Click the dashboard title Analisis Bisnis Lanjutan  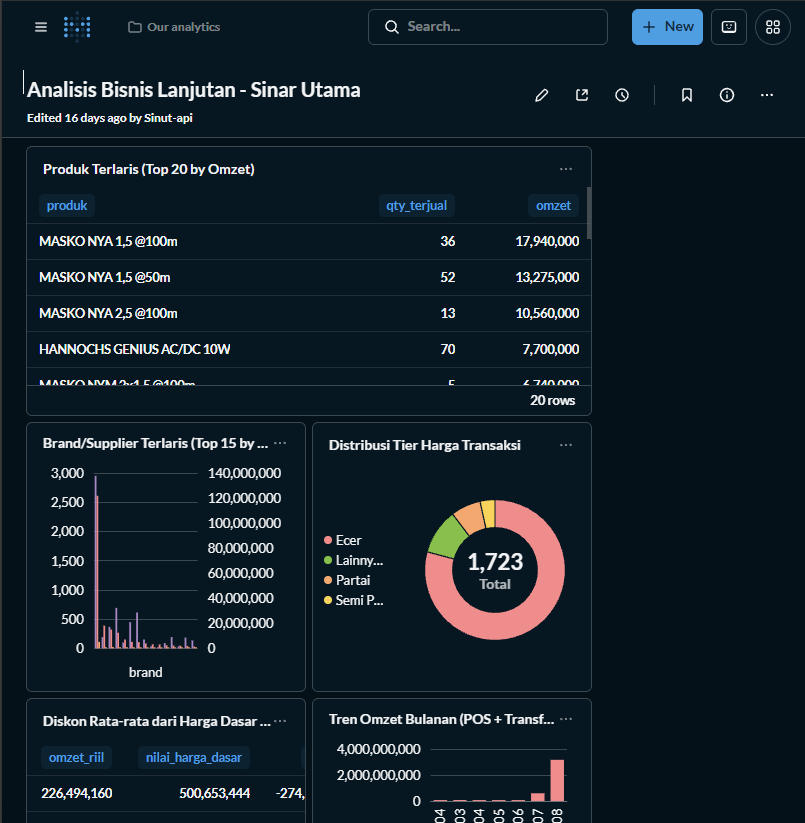click(194, 90)
